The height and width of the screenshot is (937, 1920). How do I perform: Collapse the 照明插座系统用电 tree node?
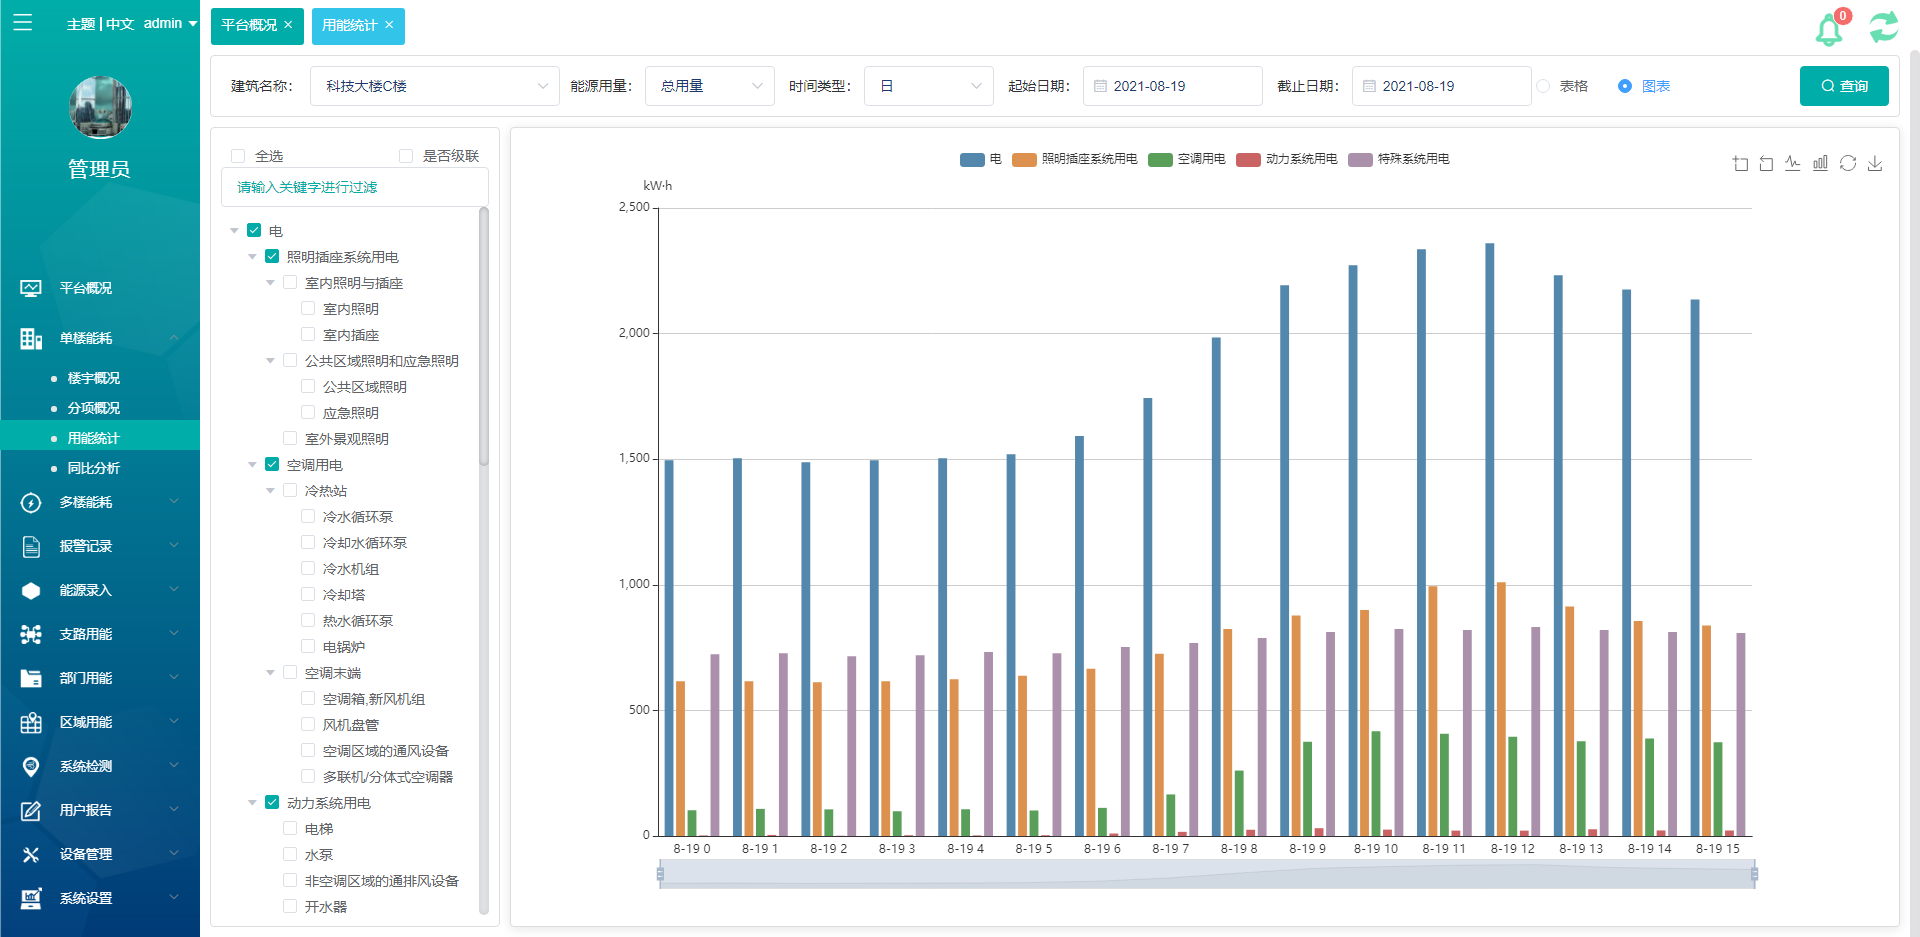pos(253,256)
